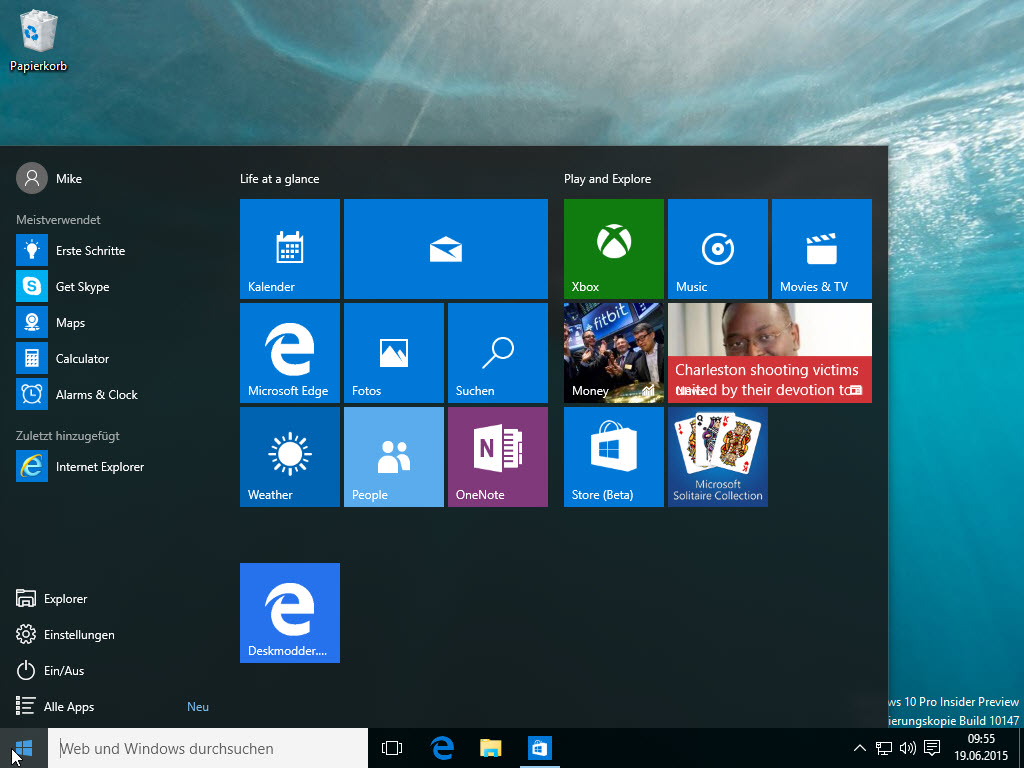This screenshot has width=1024, height=768.
Task: Open the Action Center notifications icon
Action: point(932,748)
